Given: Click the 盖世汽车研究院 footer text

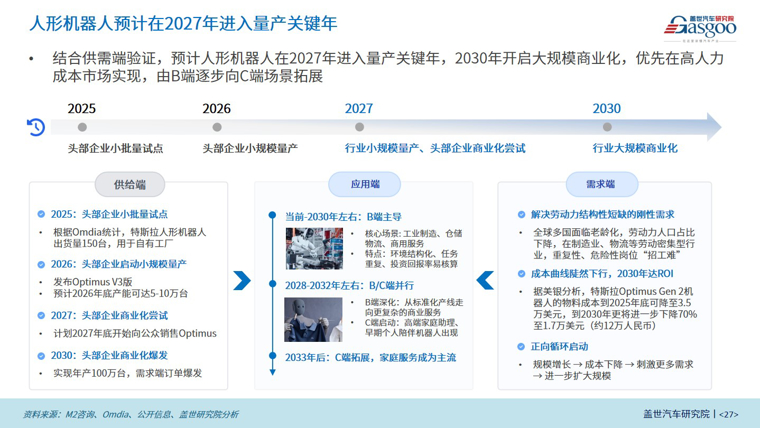Looking at the screenshot, I should point(676,413).
